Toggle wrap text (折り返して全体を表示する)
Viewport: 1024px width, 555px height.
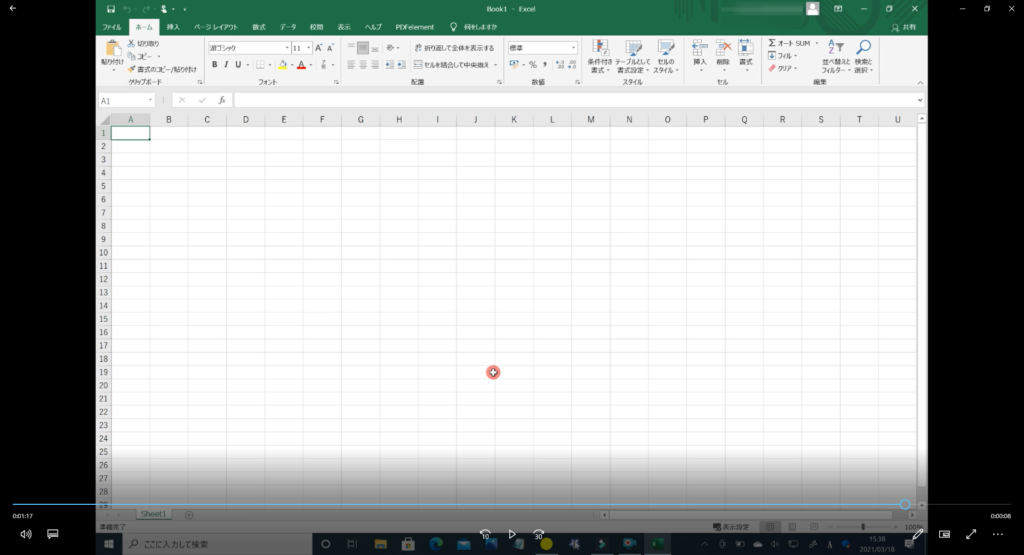click(454, 48)
